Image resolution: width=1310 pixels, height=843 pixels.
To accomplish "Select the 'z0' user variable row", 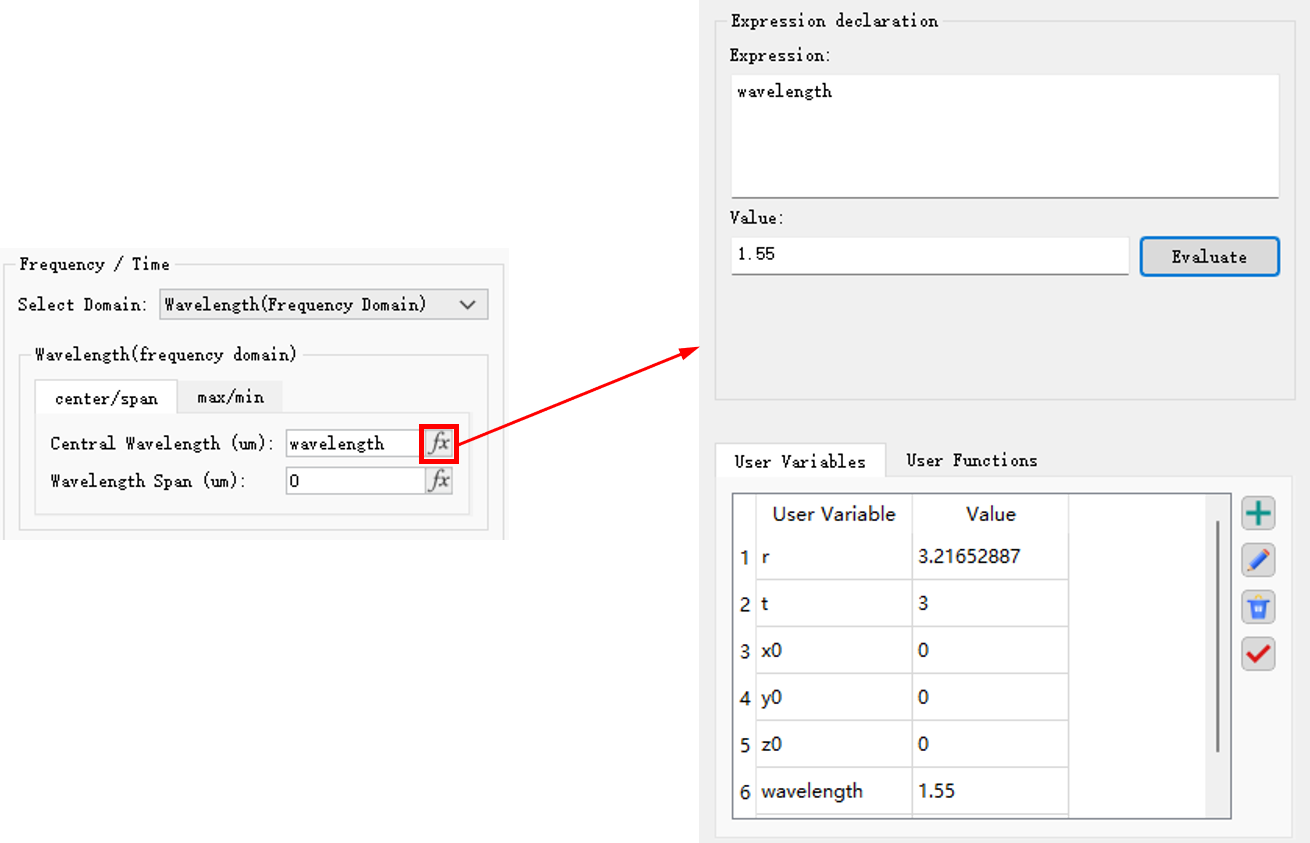I will tap(900, 745).
